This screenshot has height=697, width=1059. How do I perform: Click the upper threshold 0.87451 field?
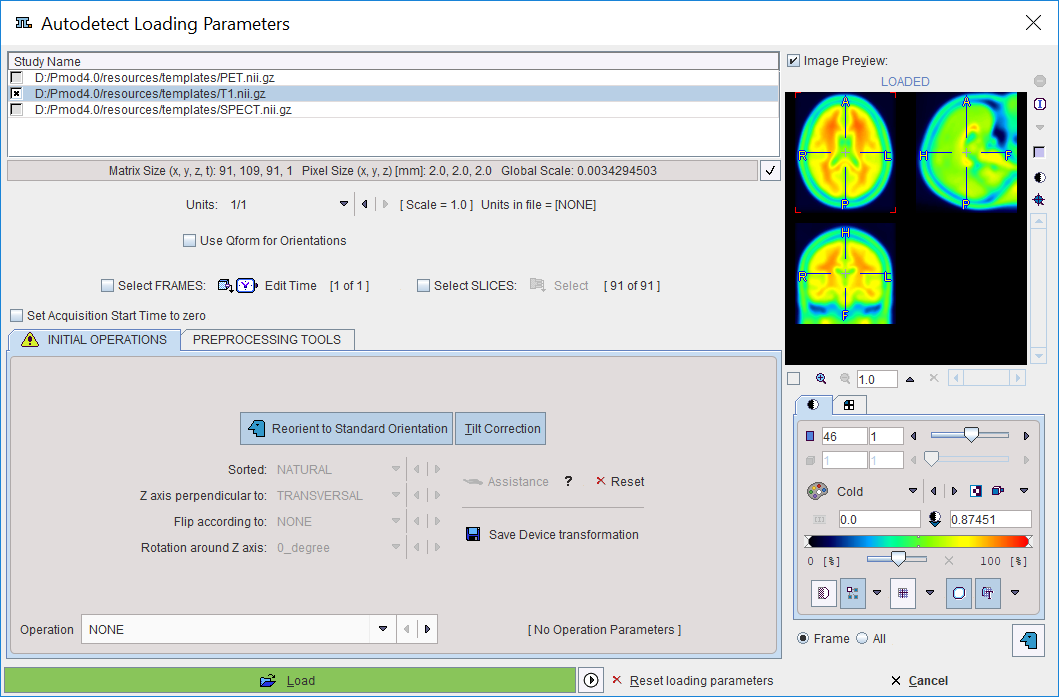990,519
